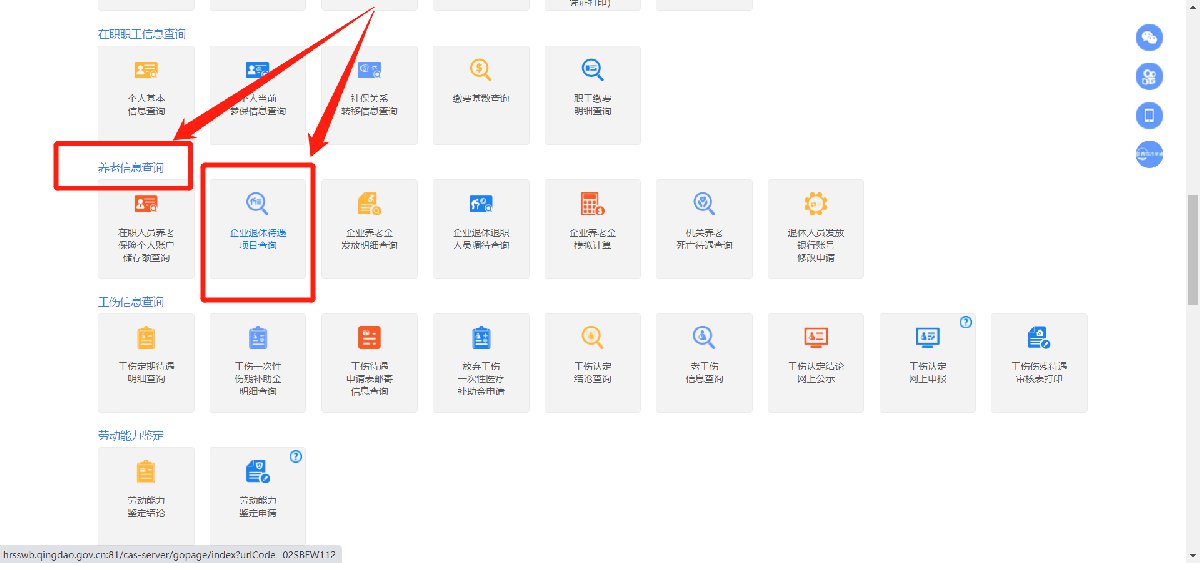This screenshot has height=563, width=1200.
Task: Open 职工缴费明细查询 tile
Action: coord(593,93)
